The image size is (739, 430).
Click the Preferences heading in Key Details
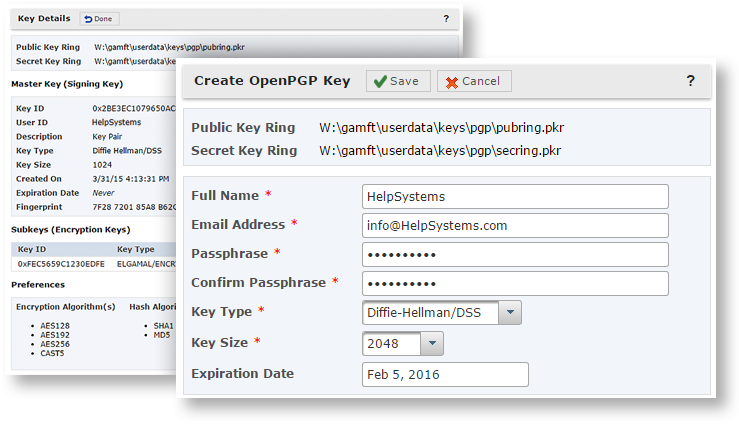pyautogui.click(x=38, y=285)
